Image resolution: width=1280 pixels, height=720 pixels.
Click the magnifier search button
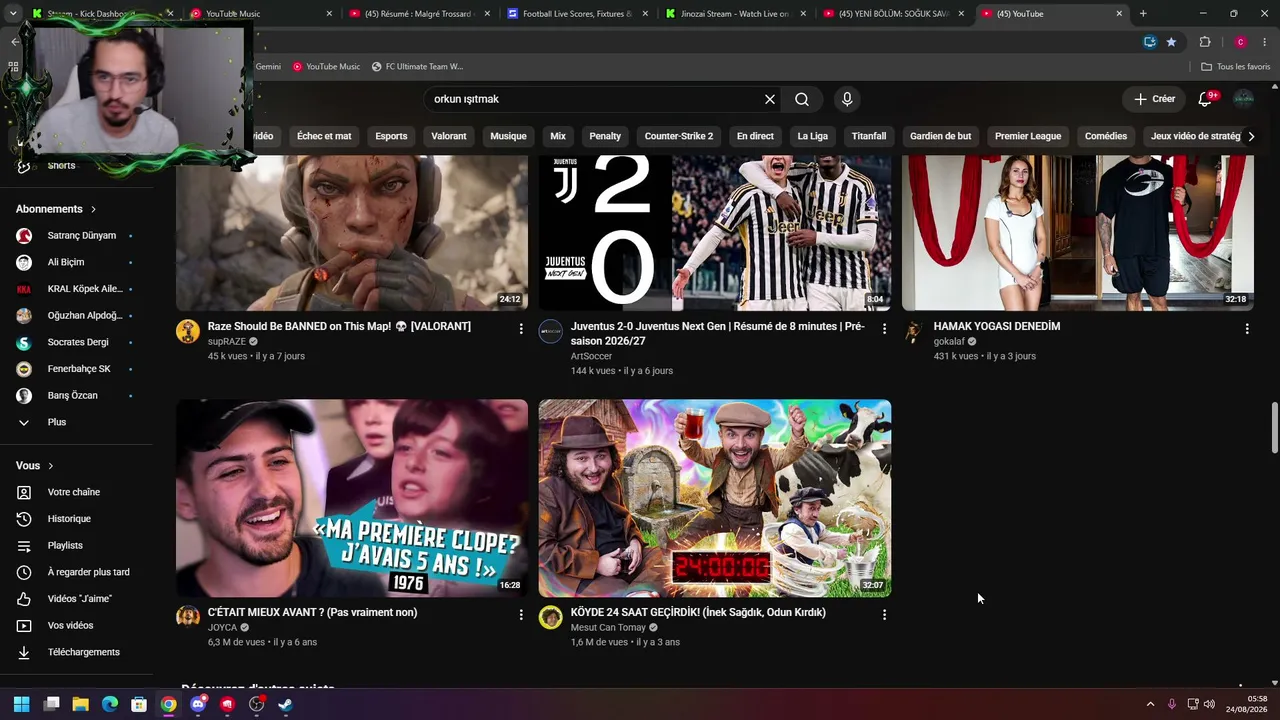point(802,99)
